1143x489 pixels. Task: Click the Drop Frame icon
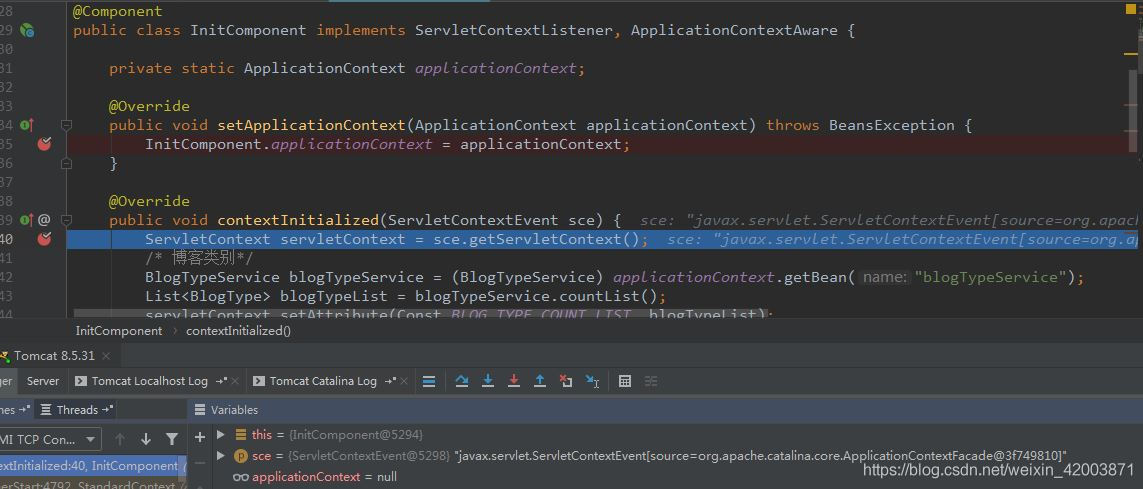point(566,380)
